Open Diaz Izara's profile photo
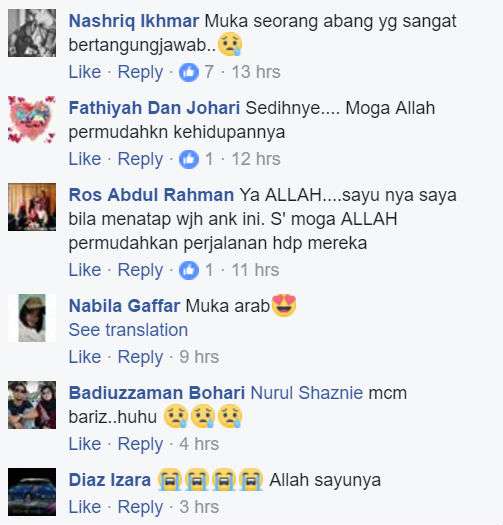Image resolution: width=503 pixels, height=525 pixels. [x=32, y=492]
